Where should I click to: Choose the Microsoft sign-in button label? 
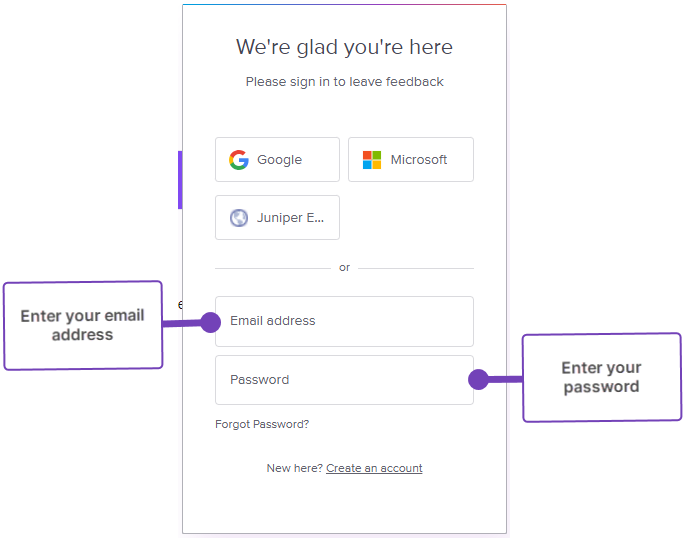(x=418, y=160)
